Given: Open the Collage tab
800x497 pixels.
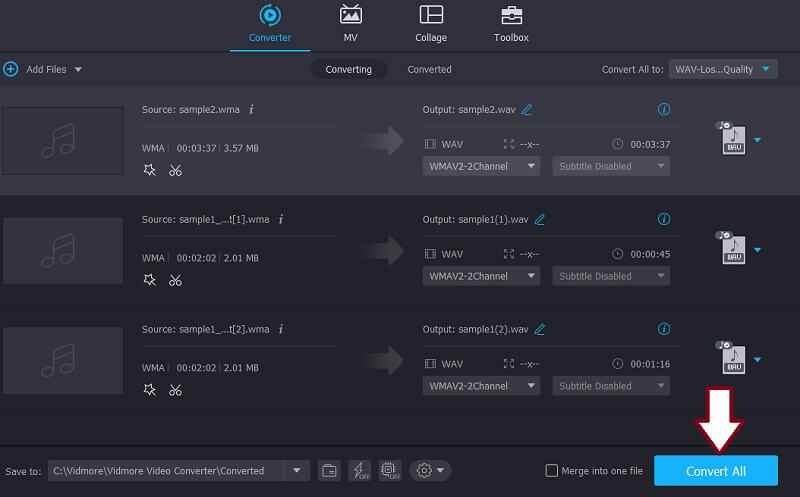Looking at the screenshot, I should click(x=431, y=24).
